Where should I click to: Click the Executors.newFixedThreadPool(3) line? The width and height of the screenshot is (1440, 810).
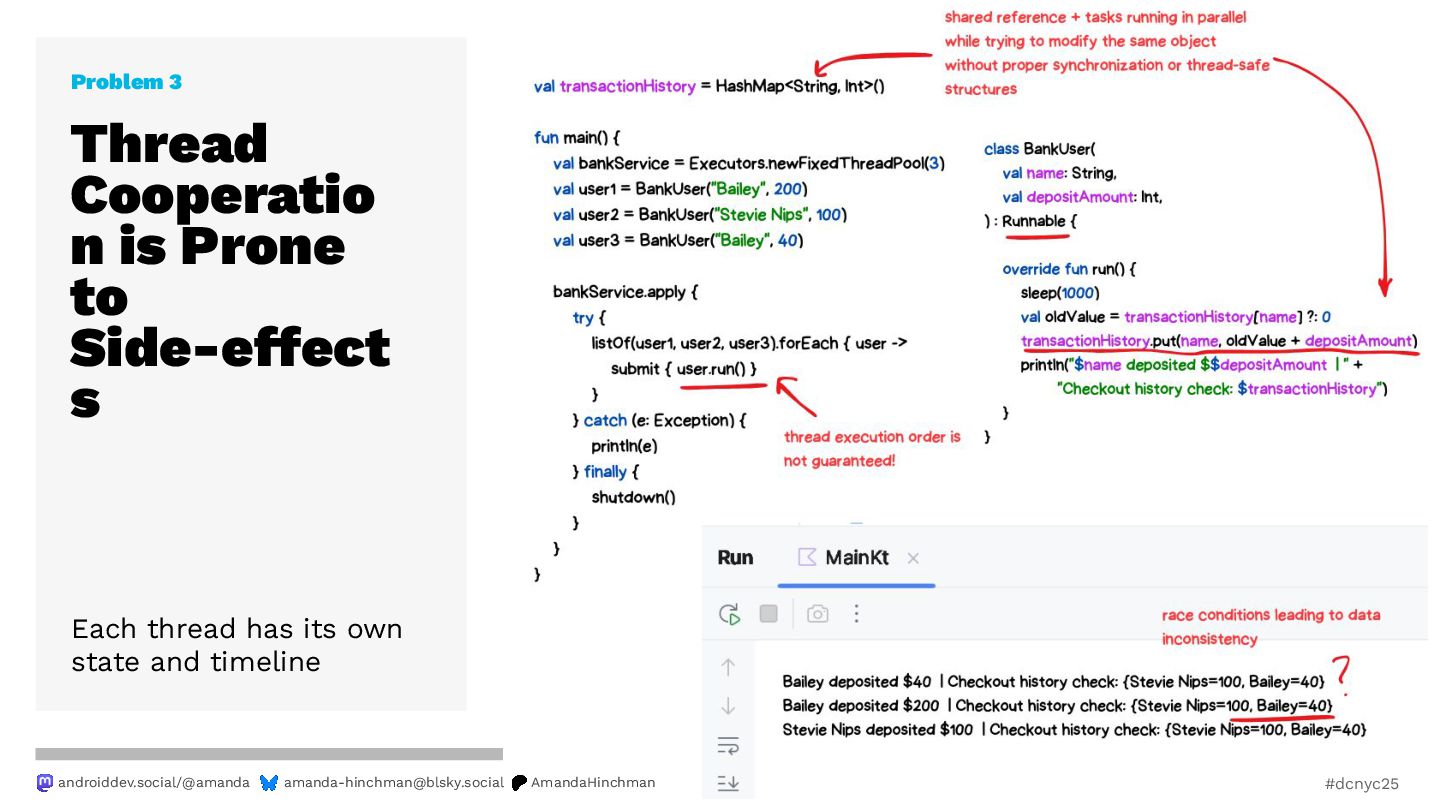[x=748, y=163]
